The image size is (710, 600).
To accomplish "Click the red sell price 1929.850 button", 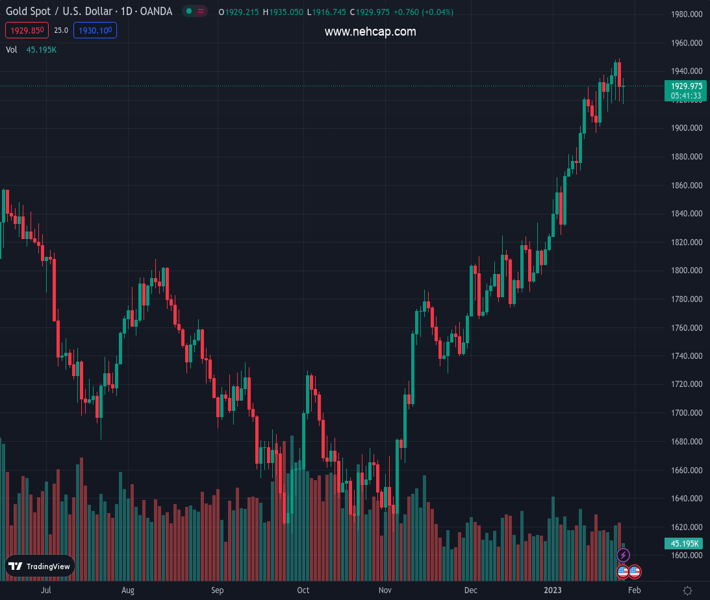I will click(25, 31).
